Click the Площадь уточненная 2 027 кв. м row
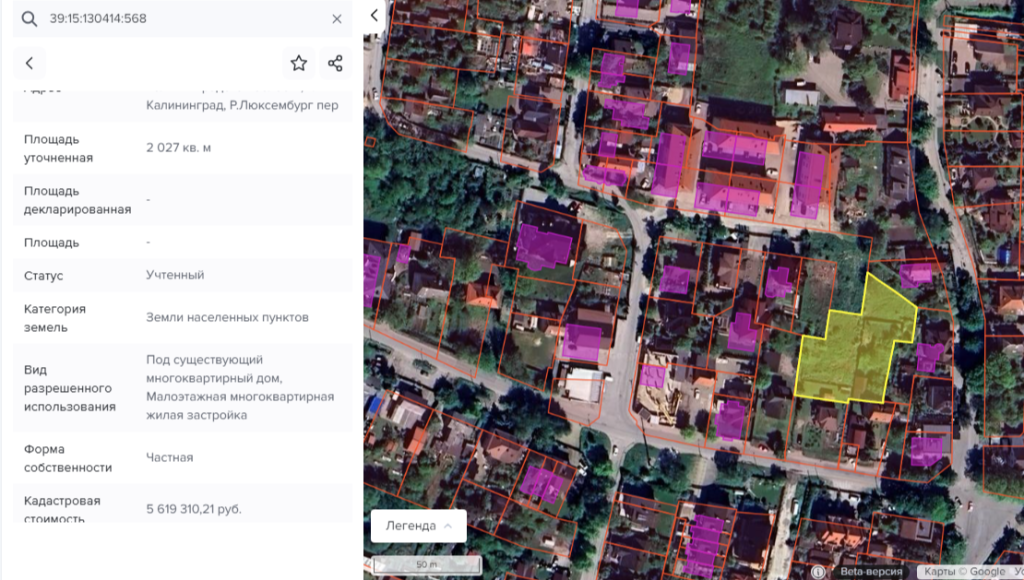 click(183, 148)
